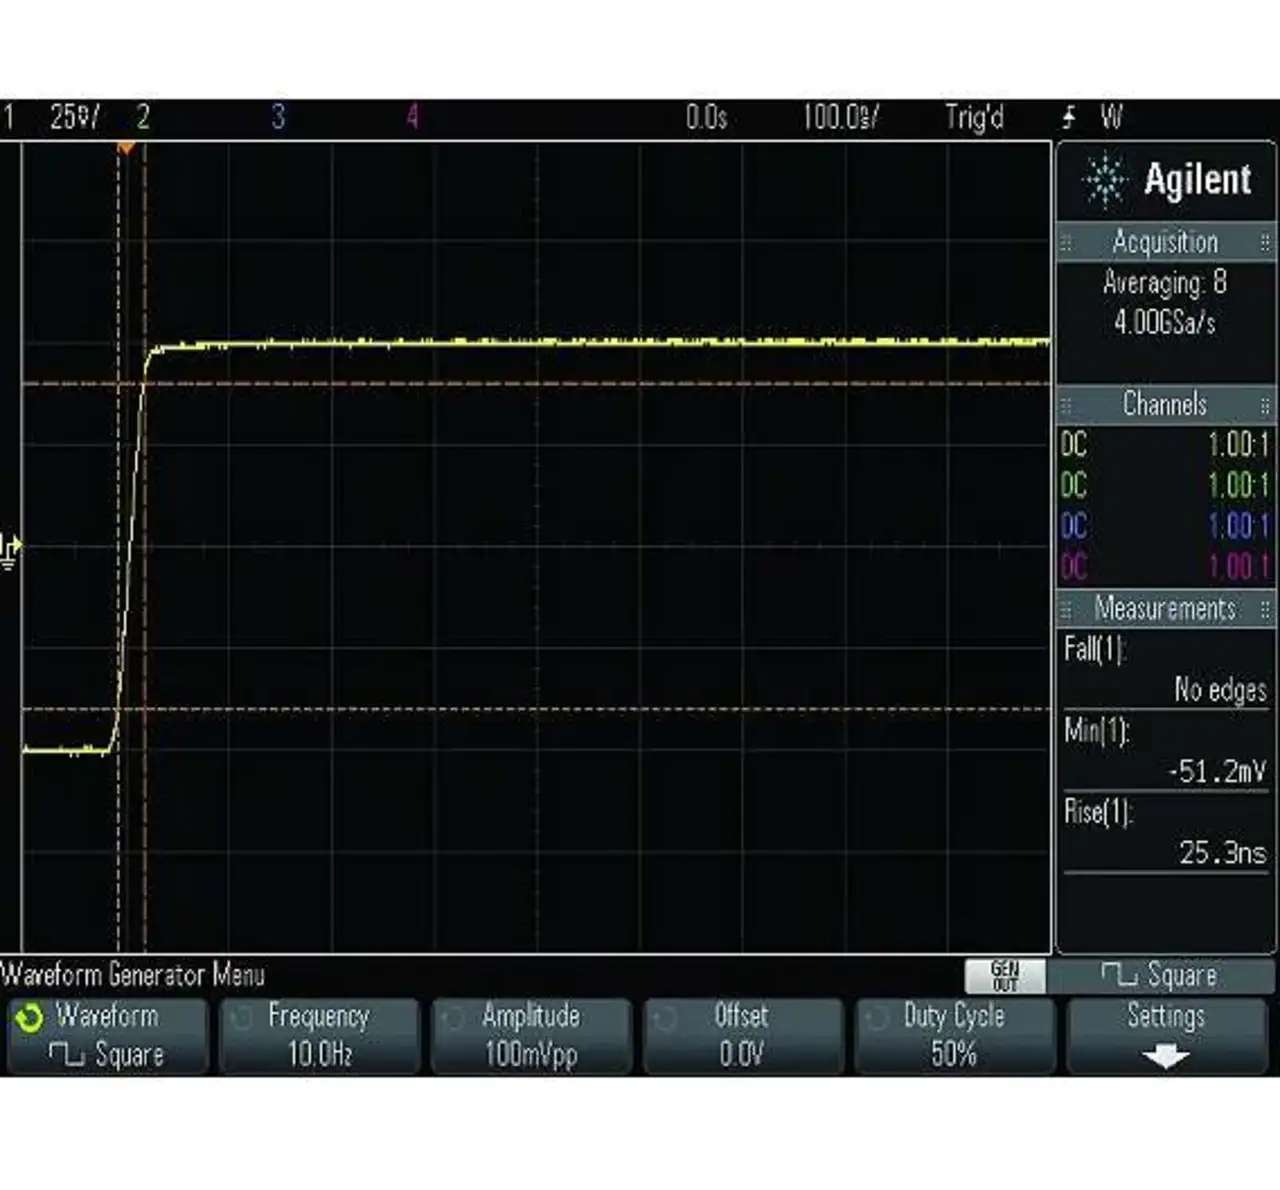
Task: Click the channel 1 ground level marker
Action: [x=10, y=550]
